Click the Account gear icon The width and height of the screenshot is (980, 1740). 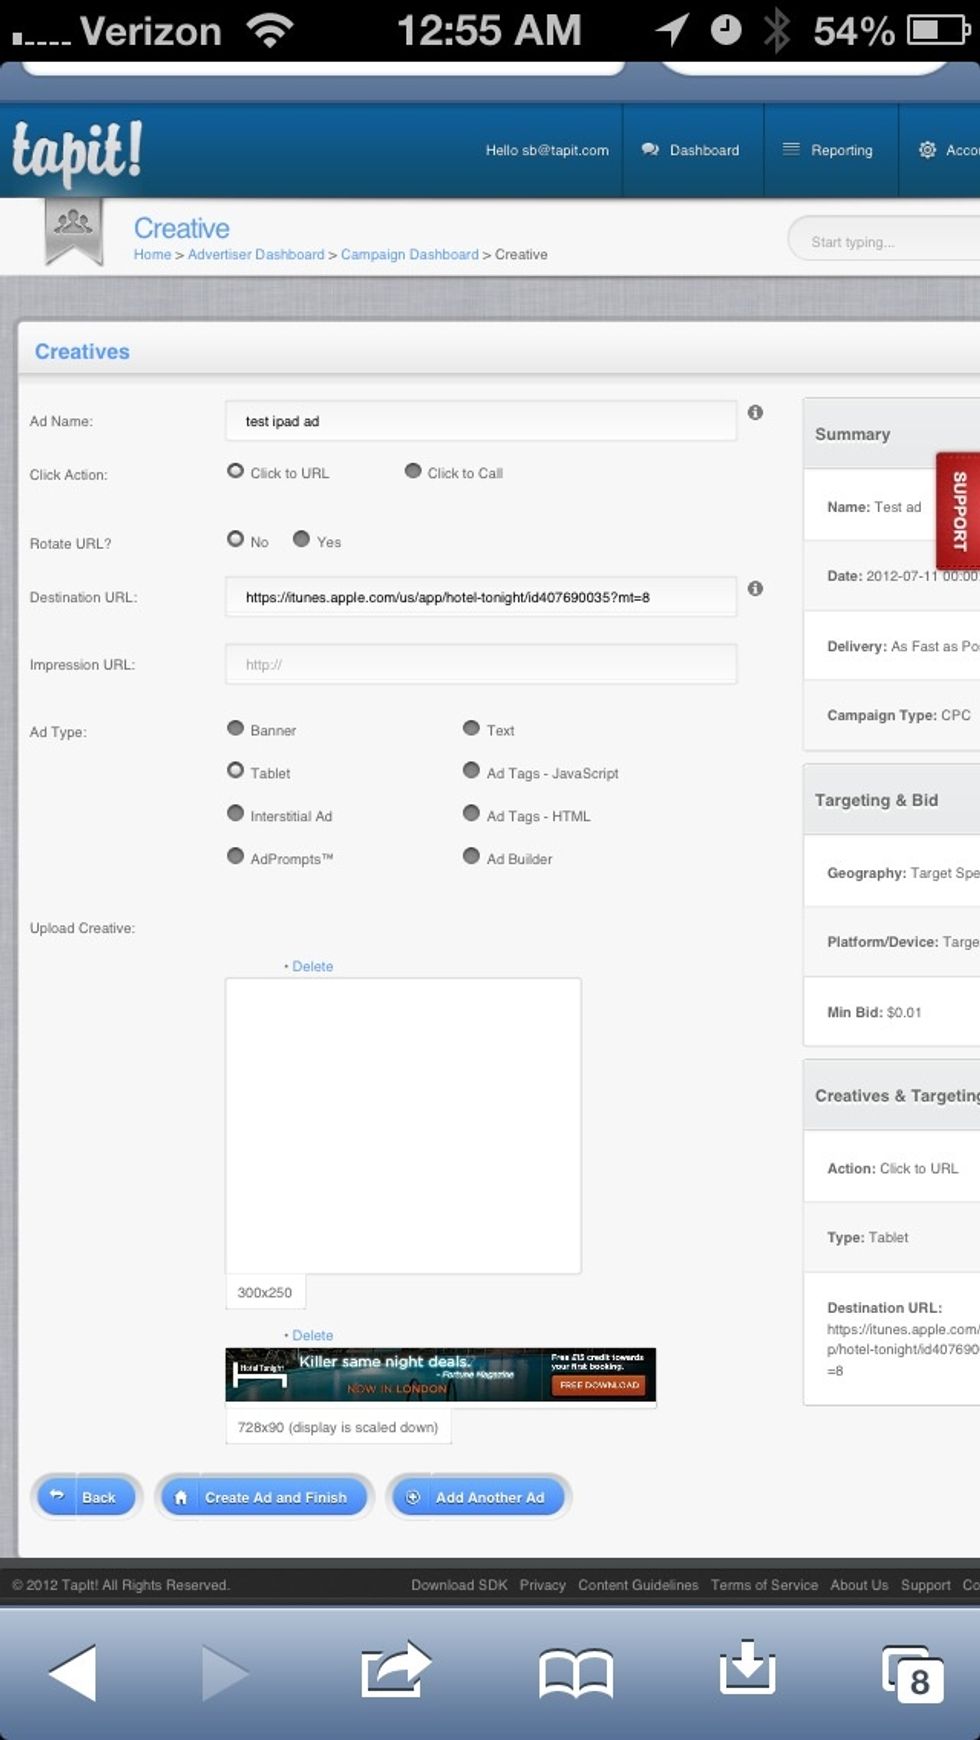pyautogui.click(x=927, y=150)
